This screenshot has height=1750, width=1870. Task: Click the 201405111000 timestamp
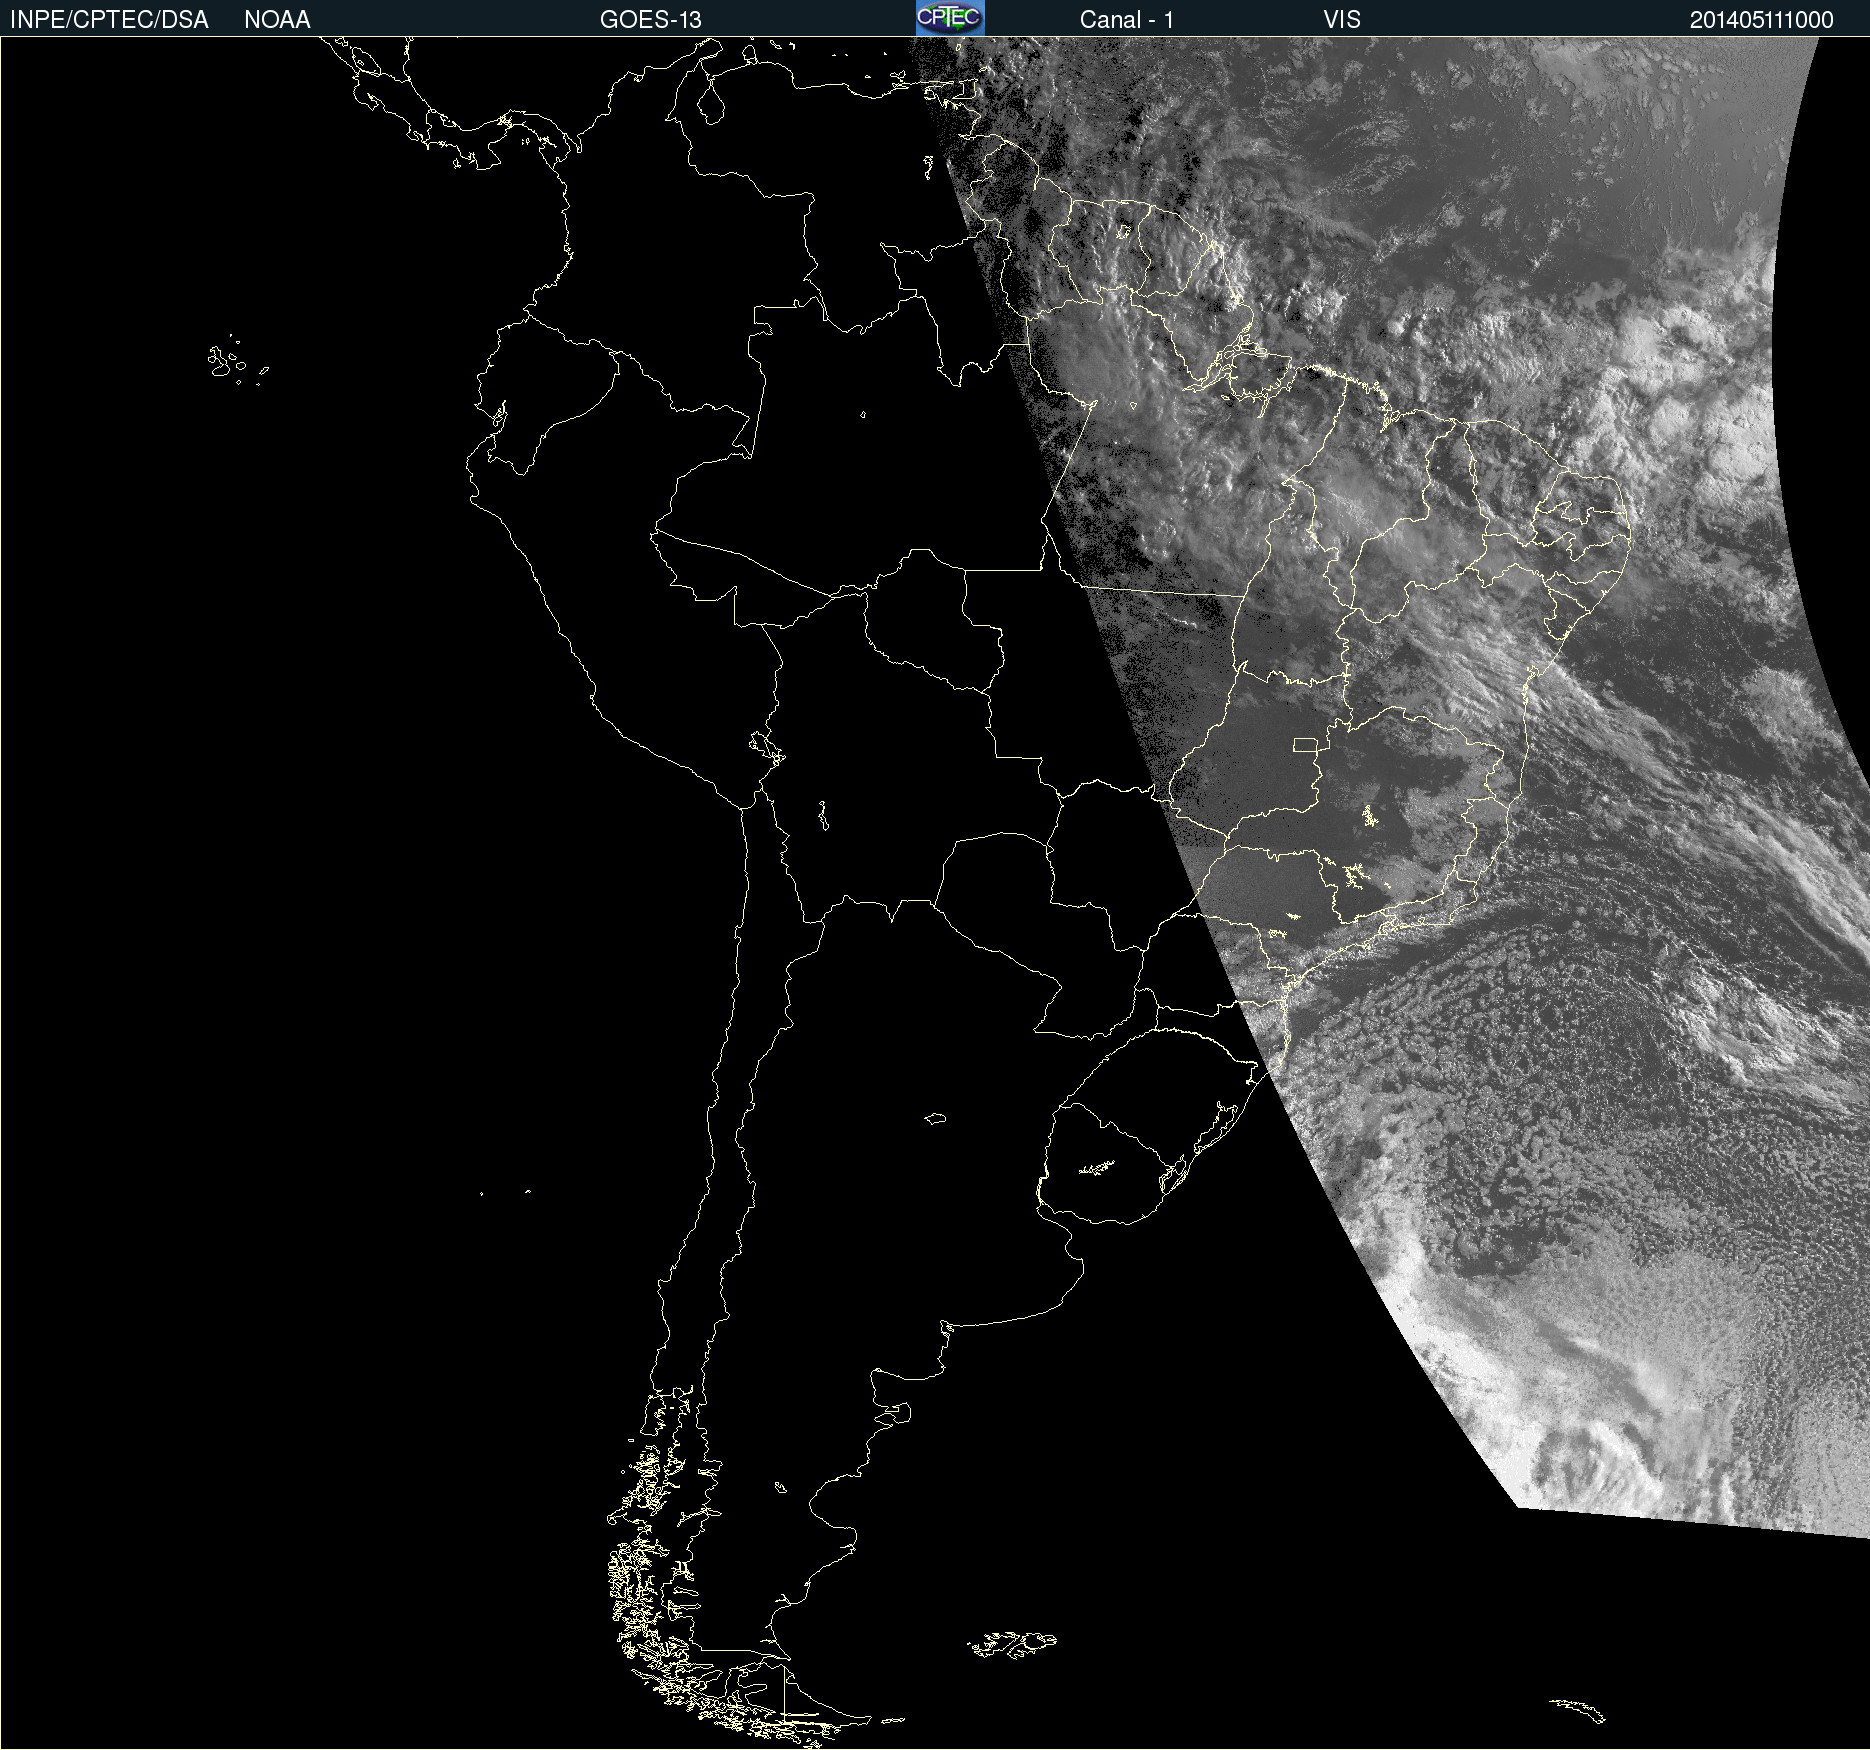(x=1761, y=19)
